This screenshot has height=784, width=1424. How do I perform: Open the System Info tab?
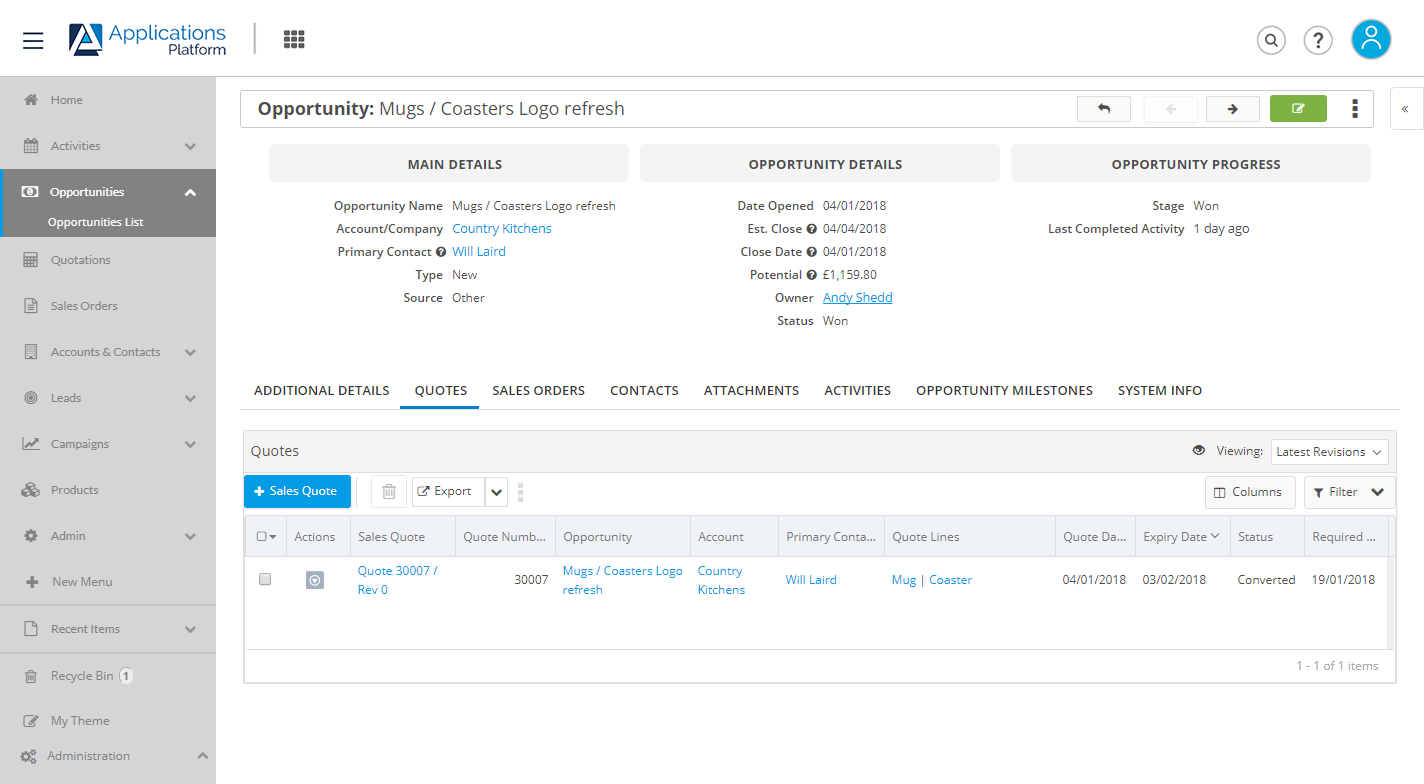point(1160,391)
